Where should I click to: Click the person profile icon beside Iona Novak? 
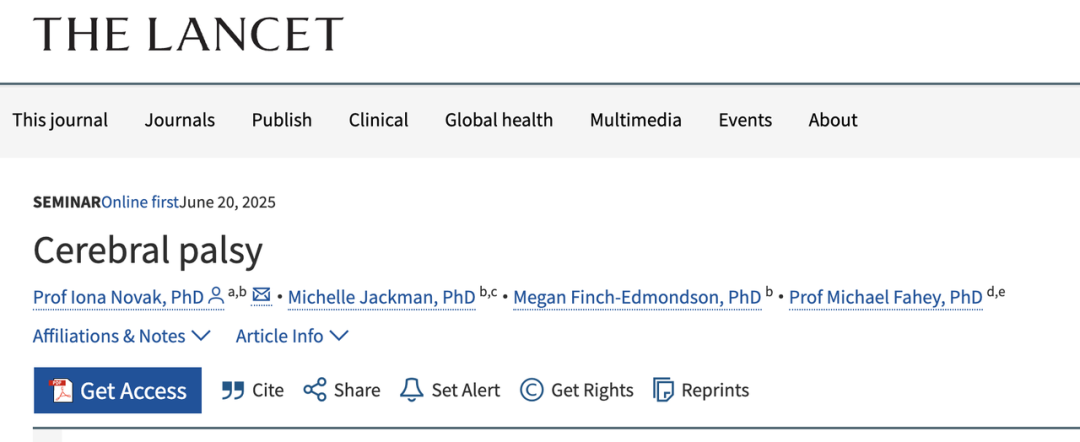click(216, 296)
